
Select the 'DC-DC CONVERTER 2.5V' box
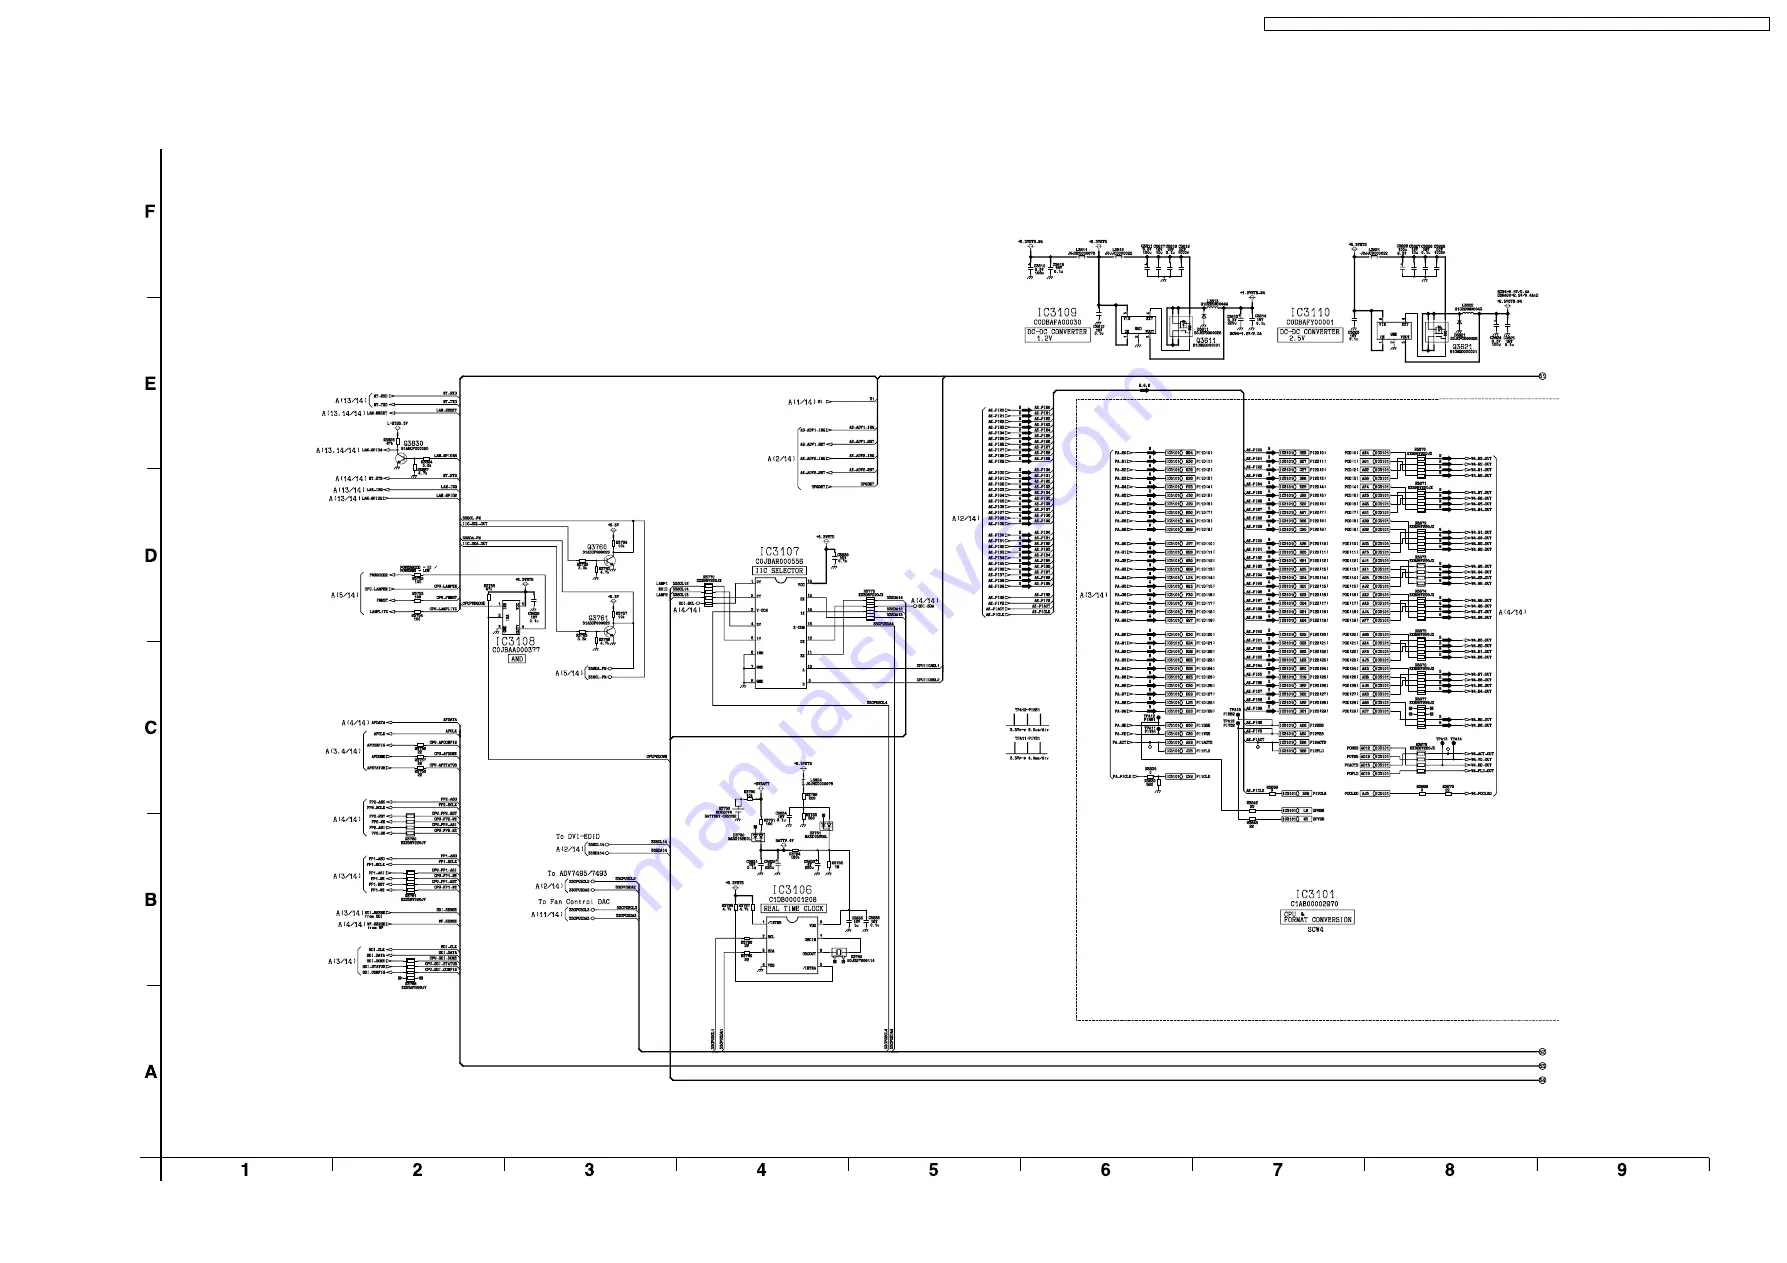1310,335
